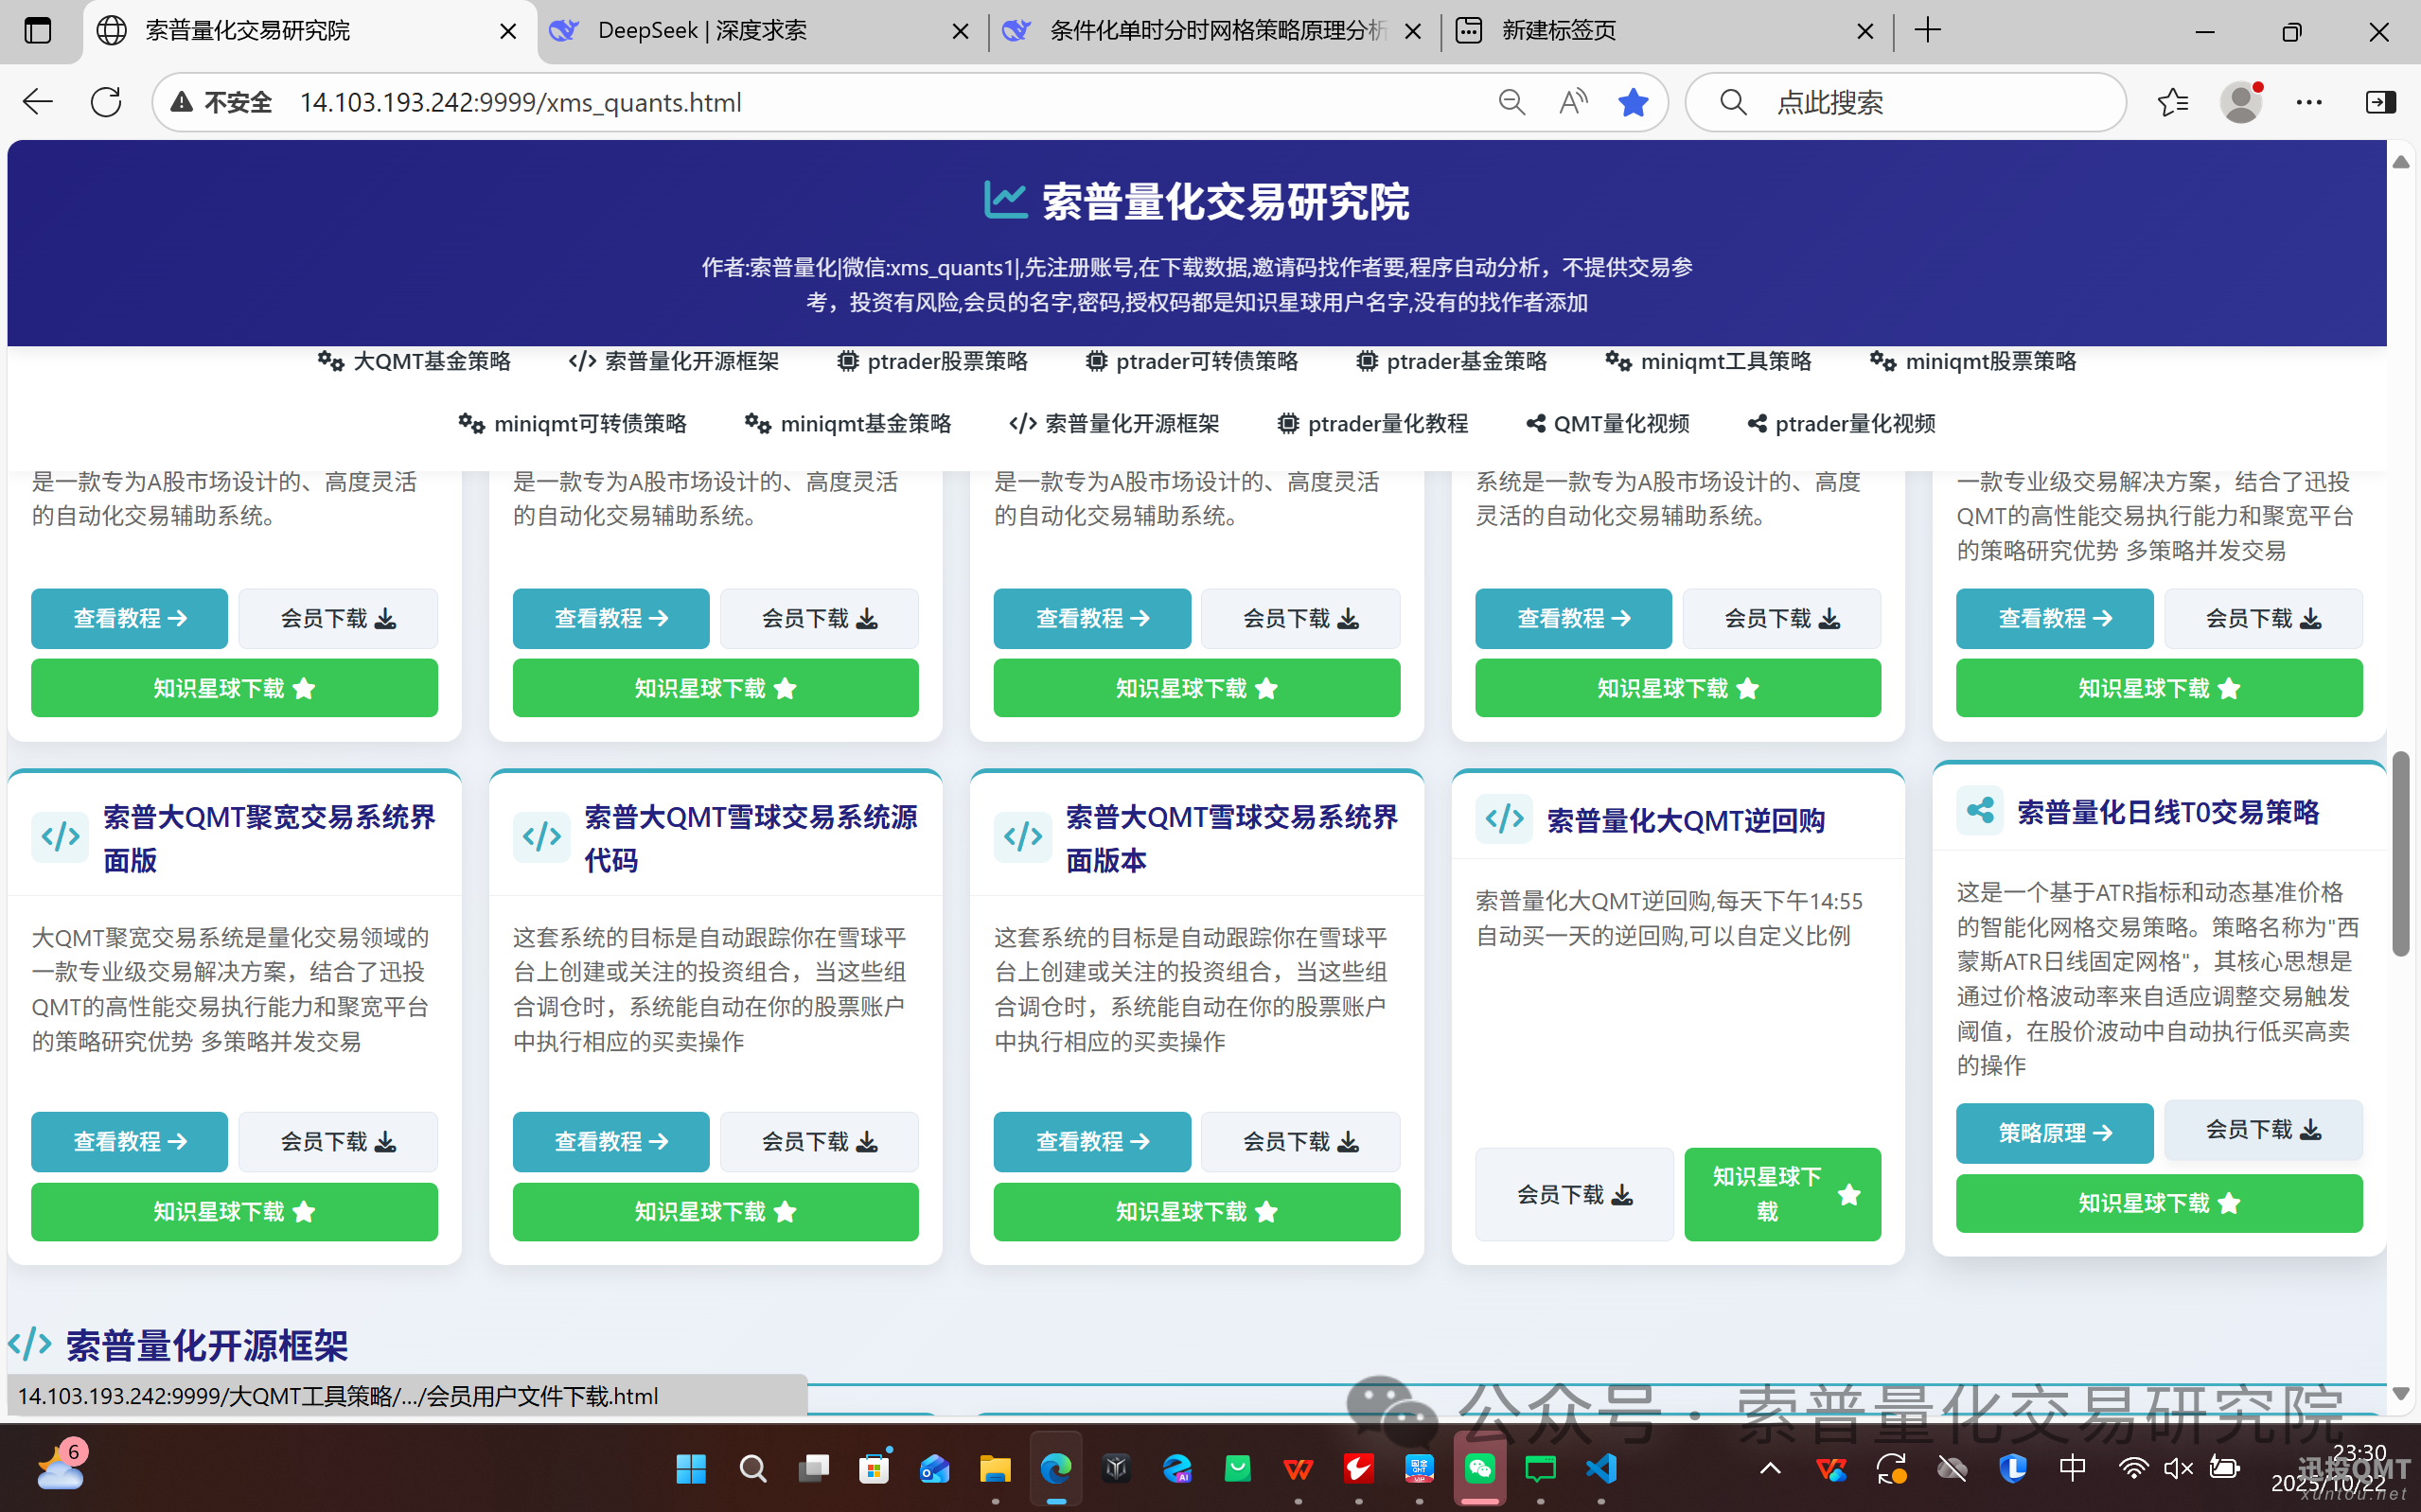Open browser settings three-dots menu

(x=2309, y=102)
